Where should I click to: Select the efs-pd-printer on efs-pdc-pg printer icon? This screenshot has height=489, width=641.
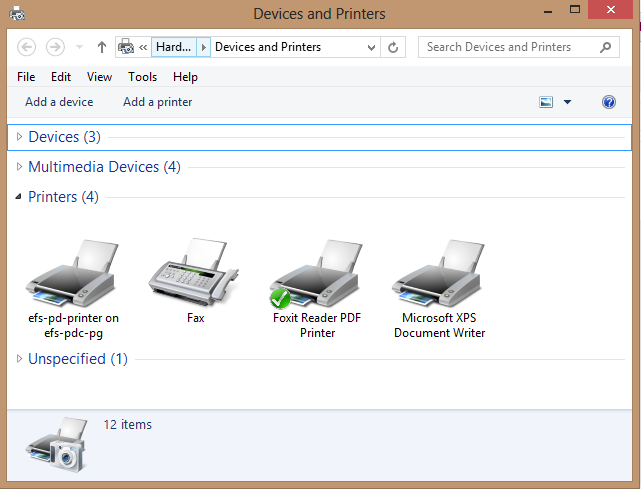click(73, 273)
